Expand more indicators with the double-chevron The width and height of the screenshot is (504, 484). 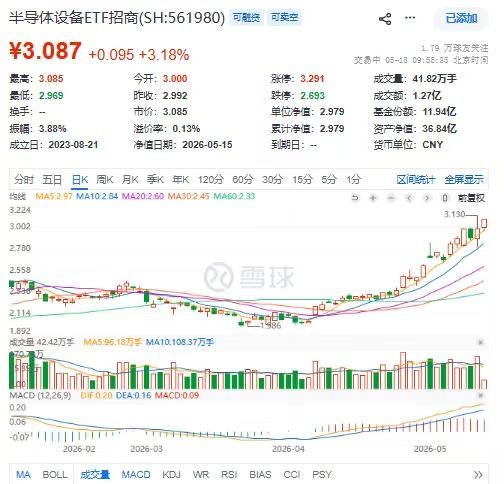tap(478, 474)
